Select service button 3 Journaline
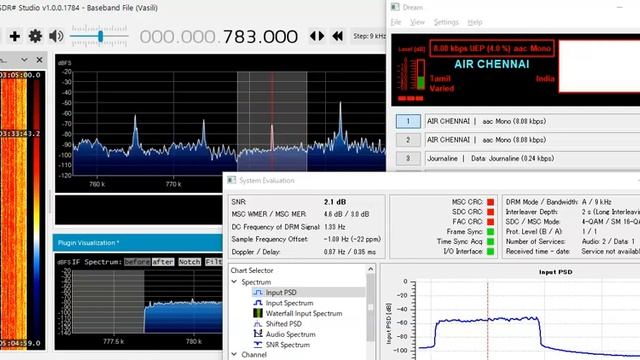Viewport: 640px width, 360px height. click(408, 158)
